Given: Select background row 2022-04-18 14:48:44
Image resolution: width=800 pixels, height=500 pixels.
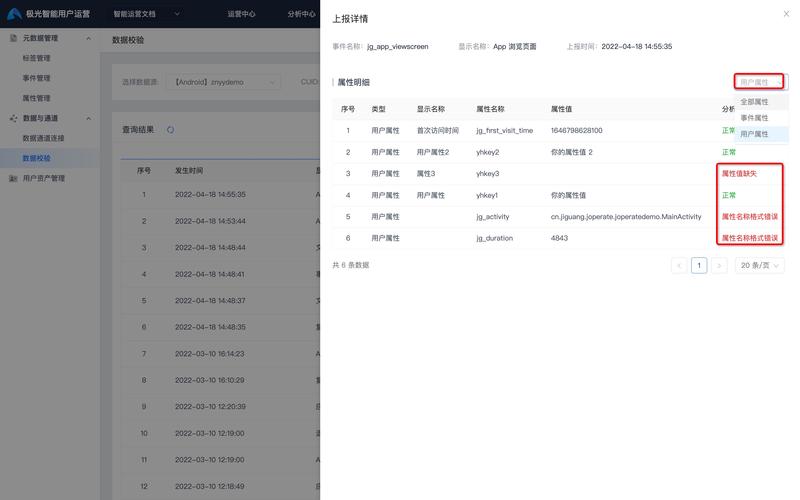Looking at the screenshot, I should click(220, 248).
